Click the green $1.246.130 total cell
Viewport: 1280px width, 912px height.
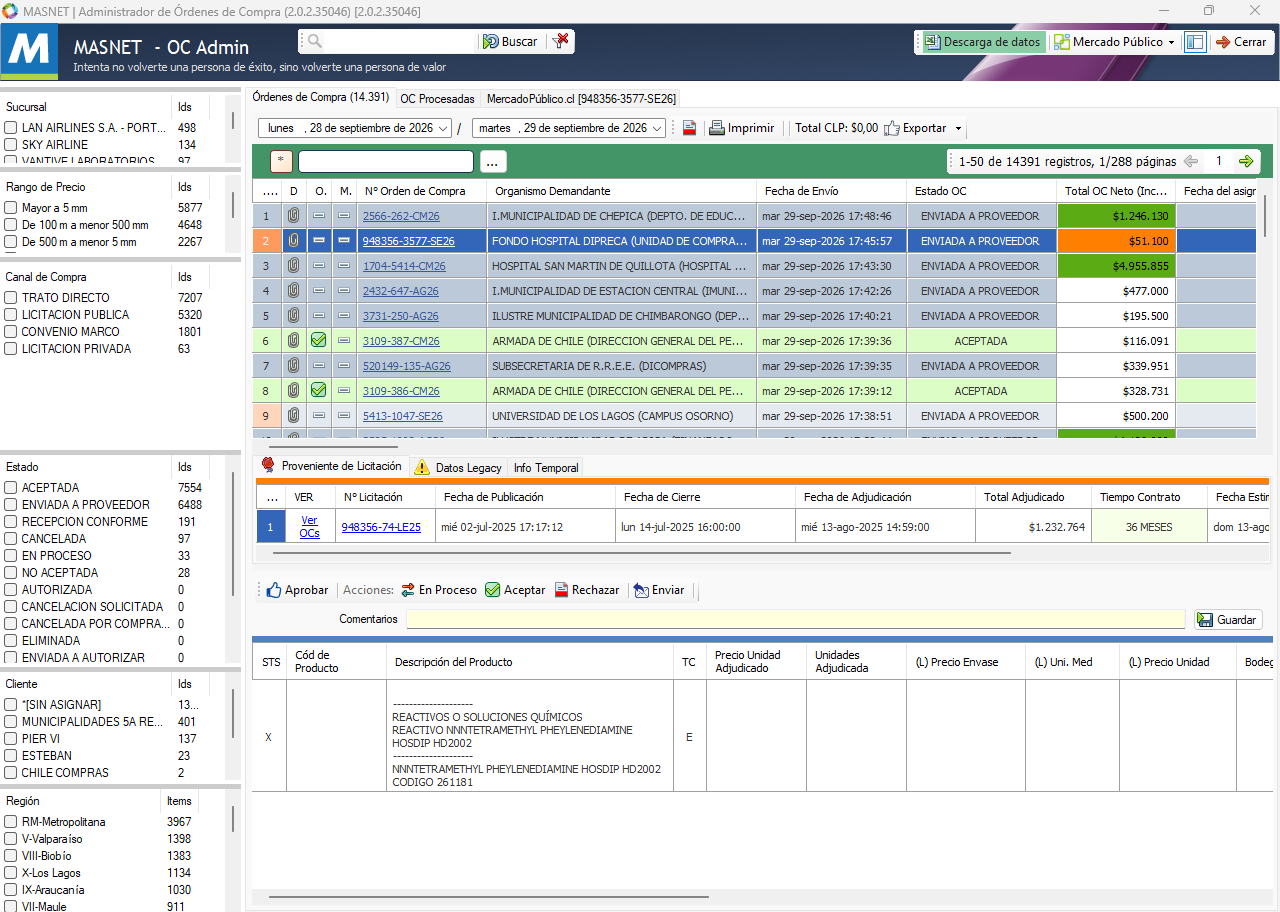tap(1116, 215)
